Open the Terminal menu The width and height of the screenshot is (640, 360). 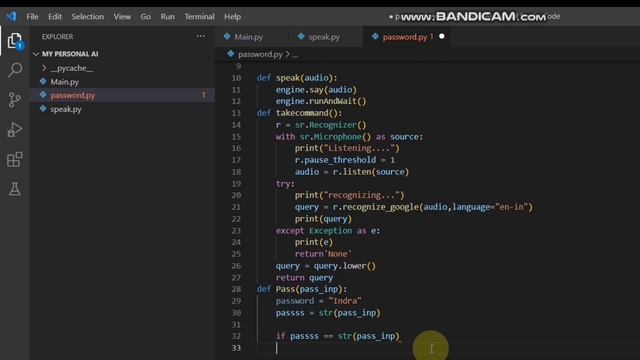[x=199, y=17]
